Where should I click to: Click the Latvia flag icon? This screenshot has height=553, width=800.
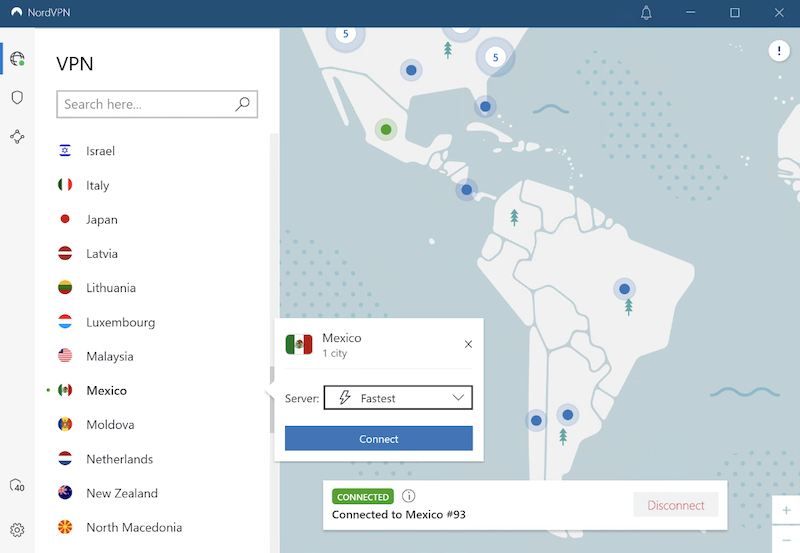(x=65, y=253)
